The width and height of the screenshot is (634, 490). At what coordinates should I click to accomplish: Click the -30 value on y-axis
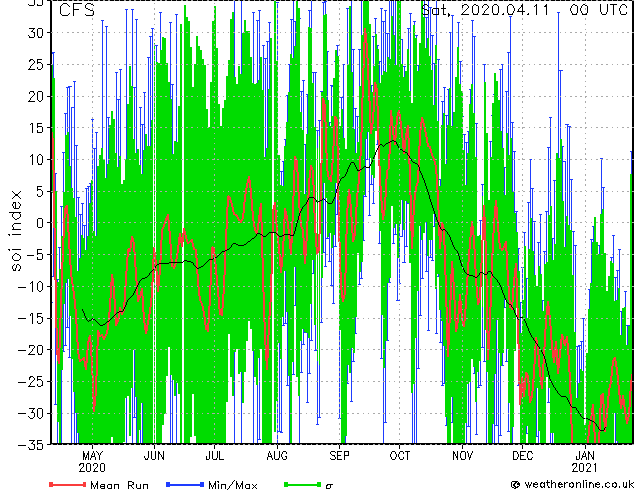(x=32, y=413)
